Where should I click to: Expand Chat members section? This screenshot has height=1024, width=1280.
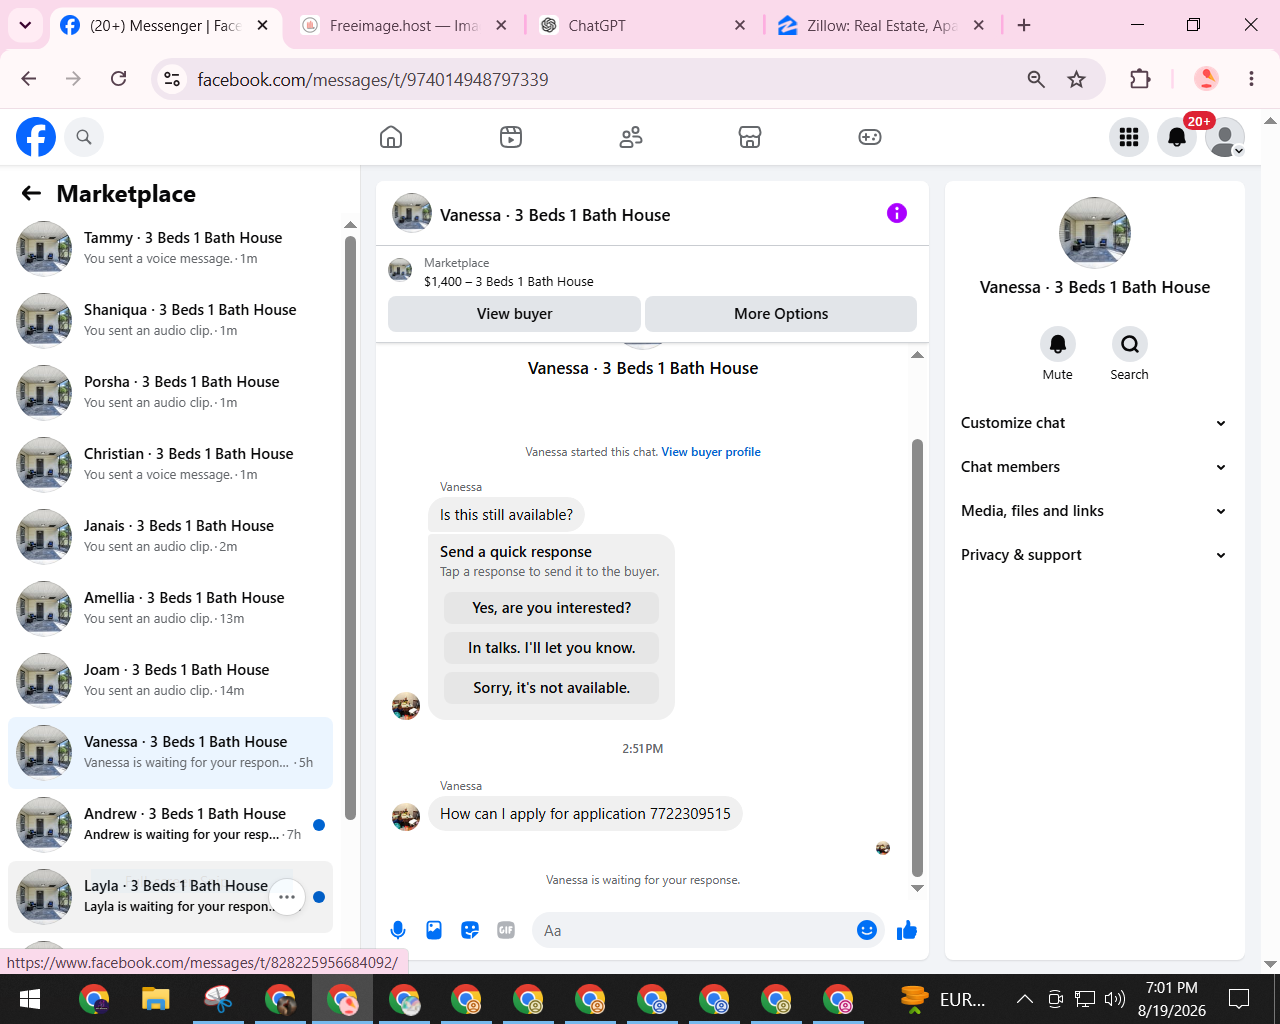point(1094,467)
